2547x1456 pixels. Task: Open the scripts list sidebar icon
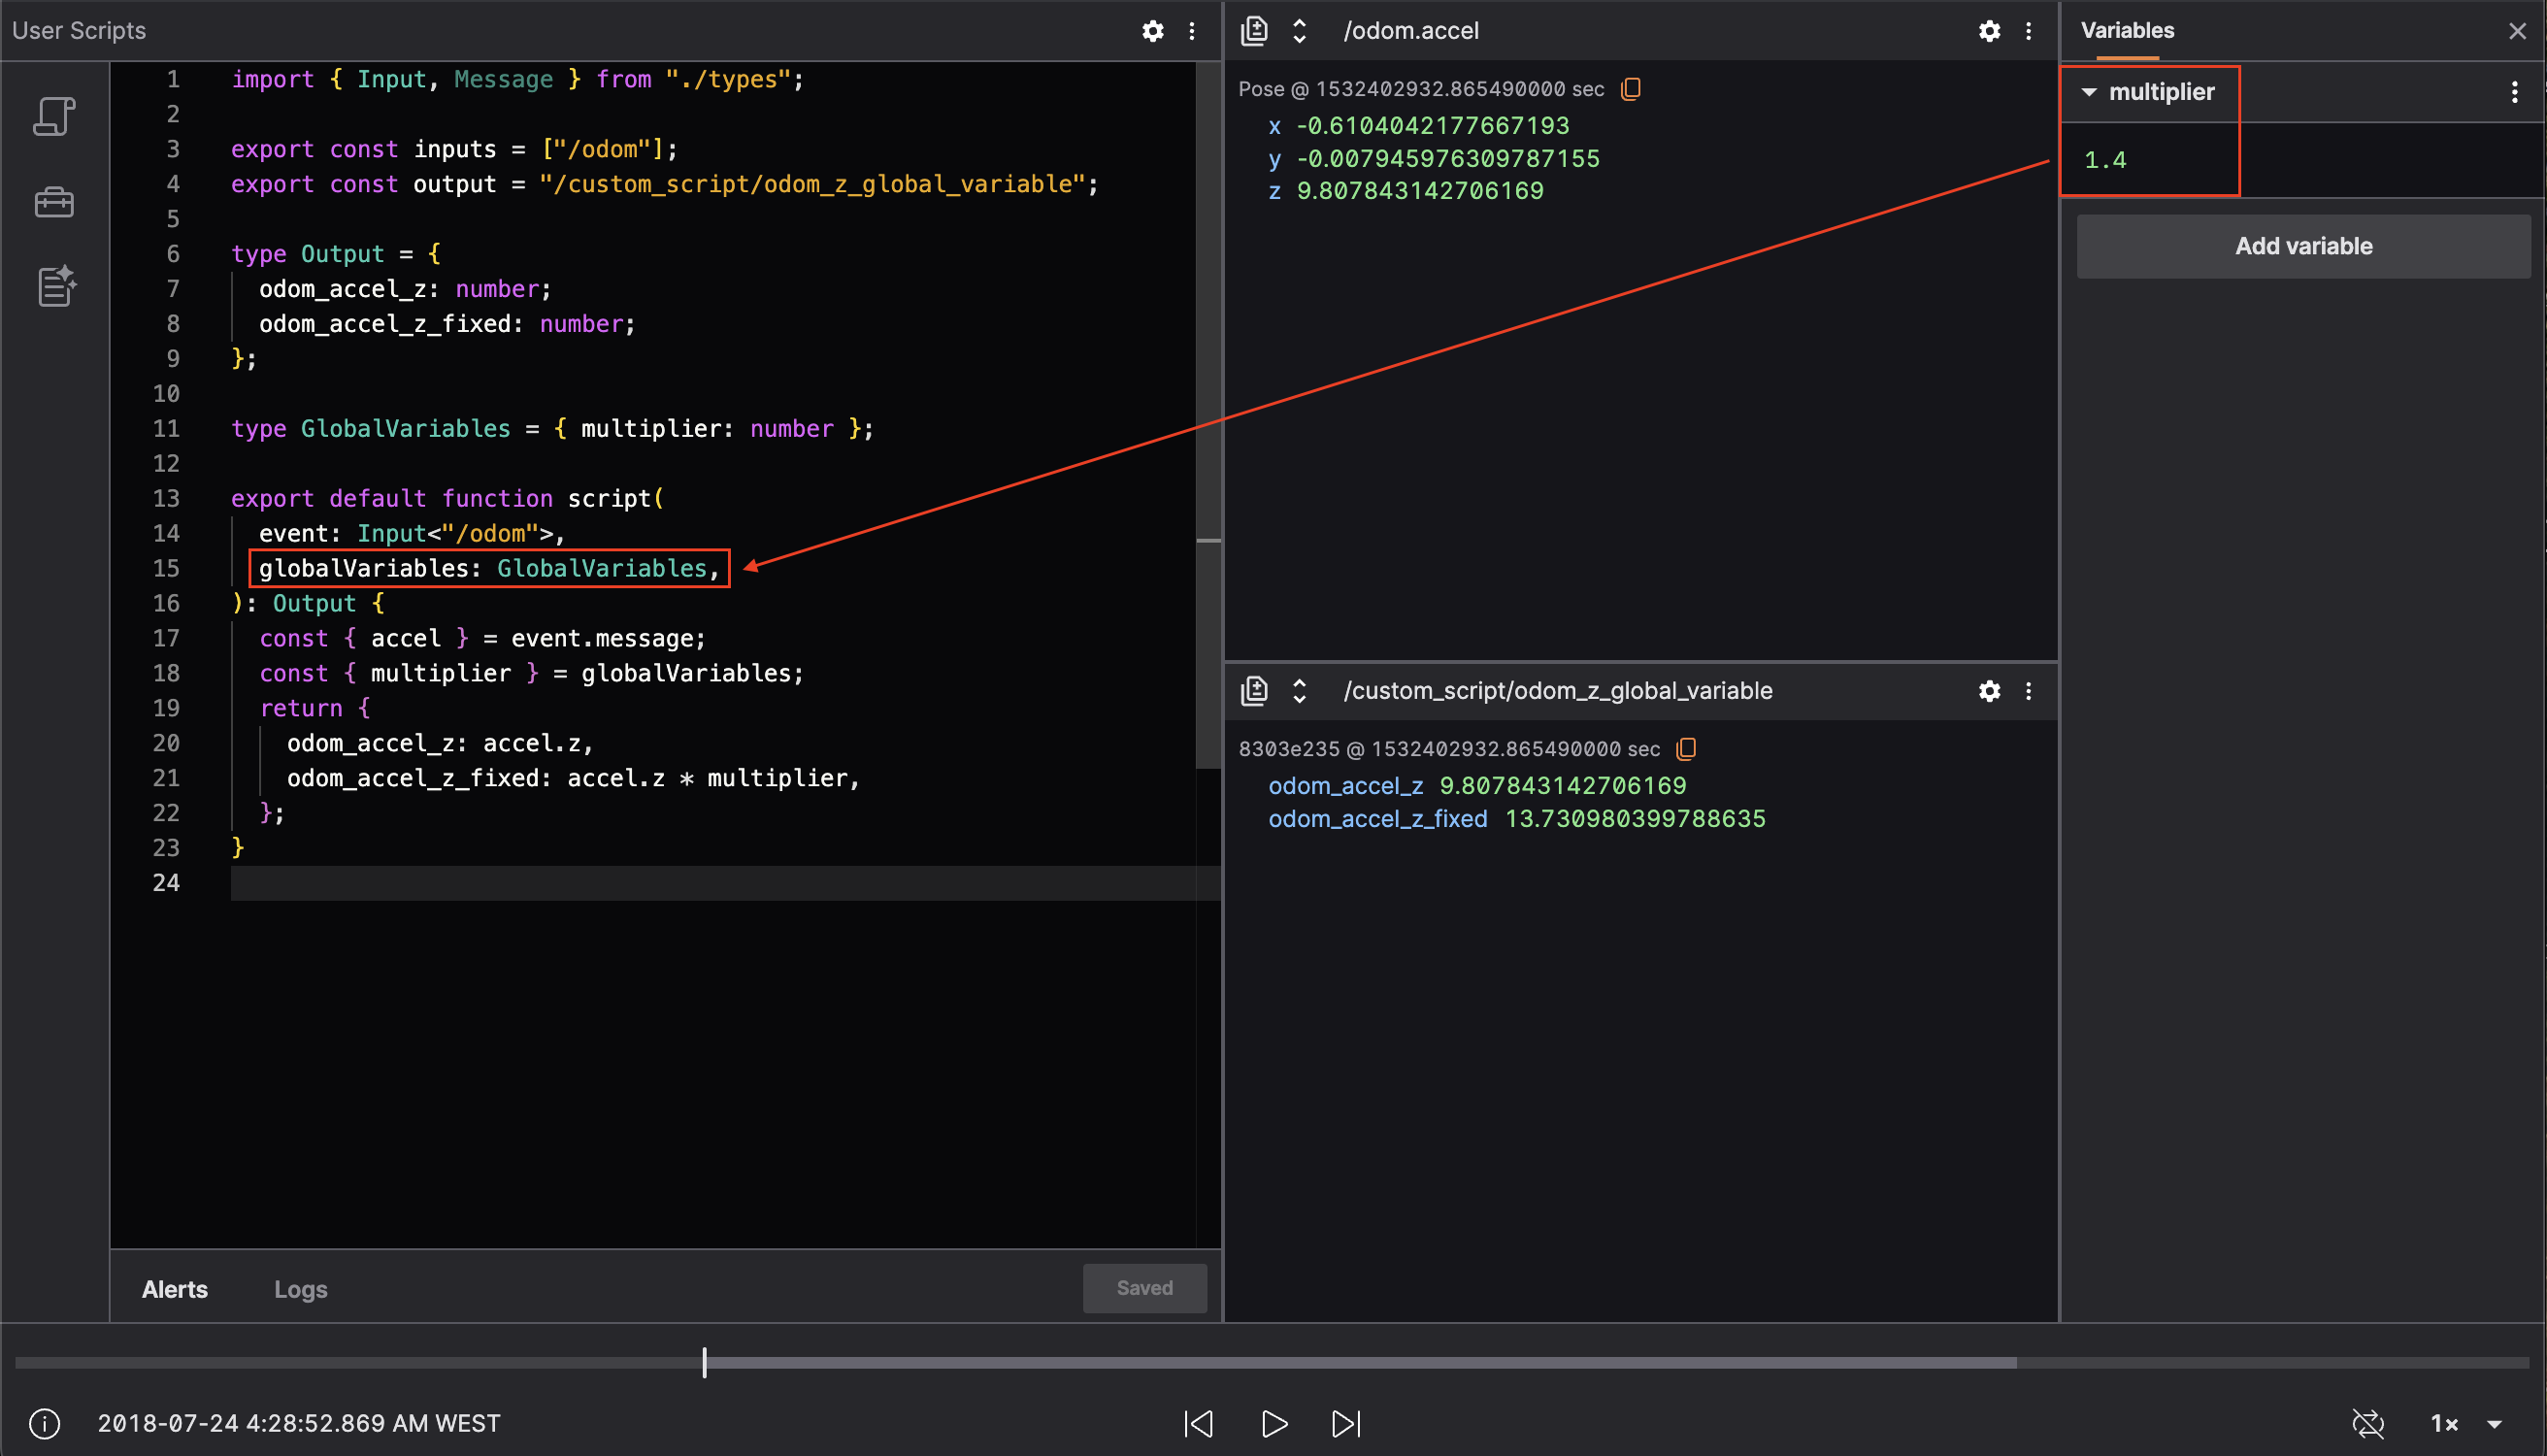[x=54, y=116]
